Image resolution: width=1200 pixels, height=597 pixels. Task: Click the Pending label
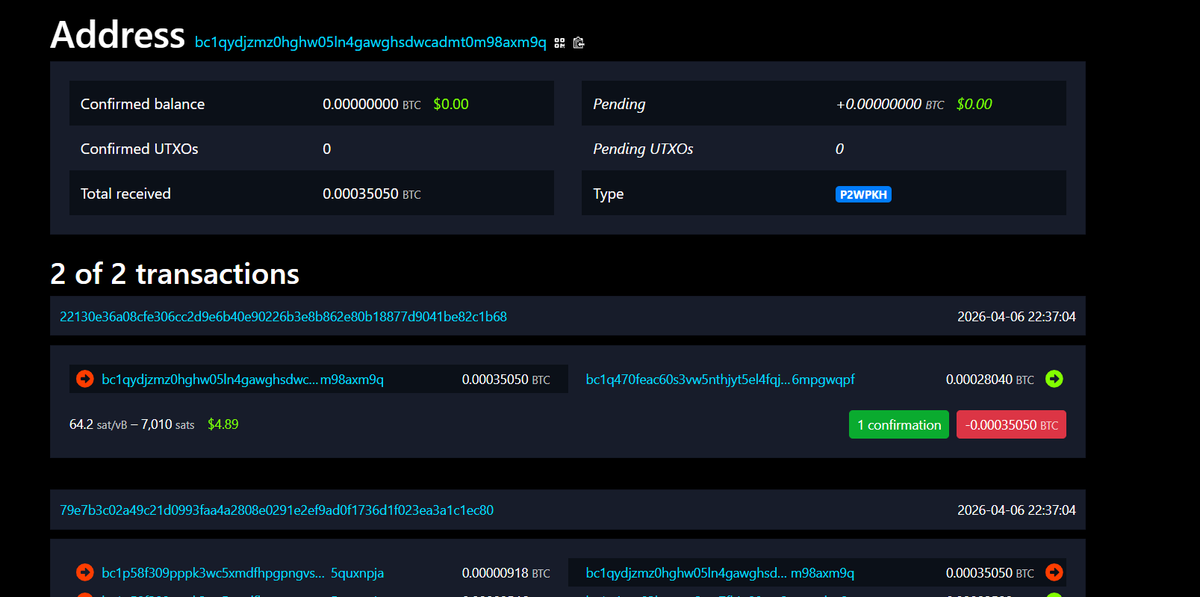619,104
